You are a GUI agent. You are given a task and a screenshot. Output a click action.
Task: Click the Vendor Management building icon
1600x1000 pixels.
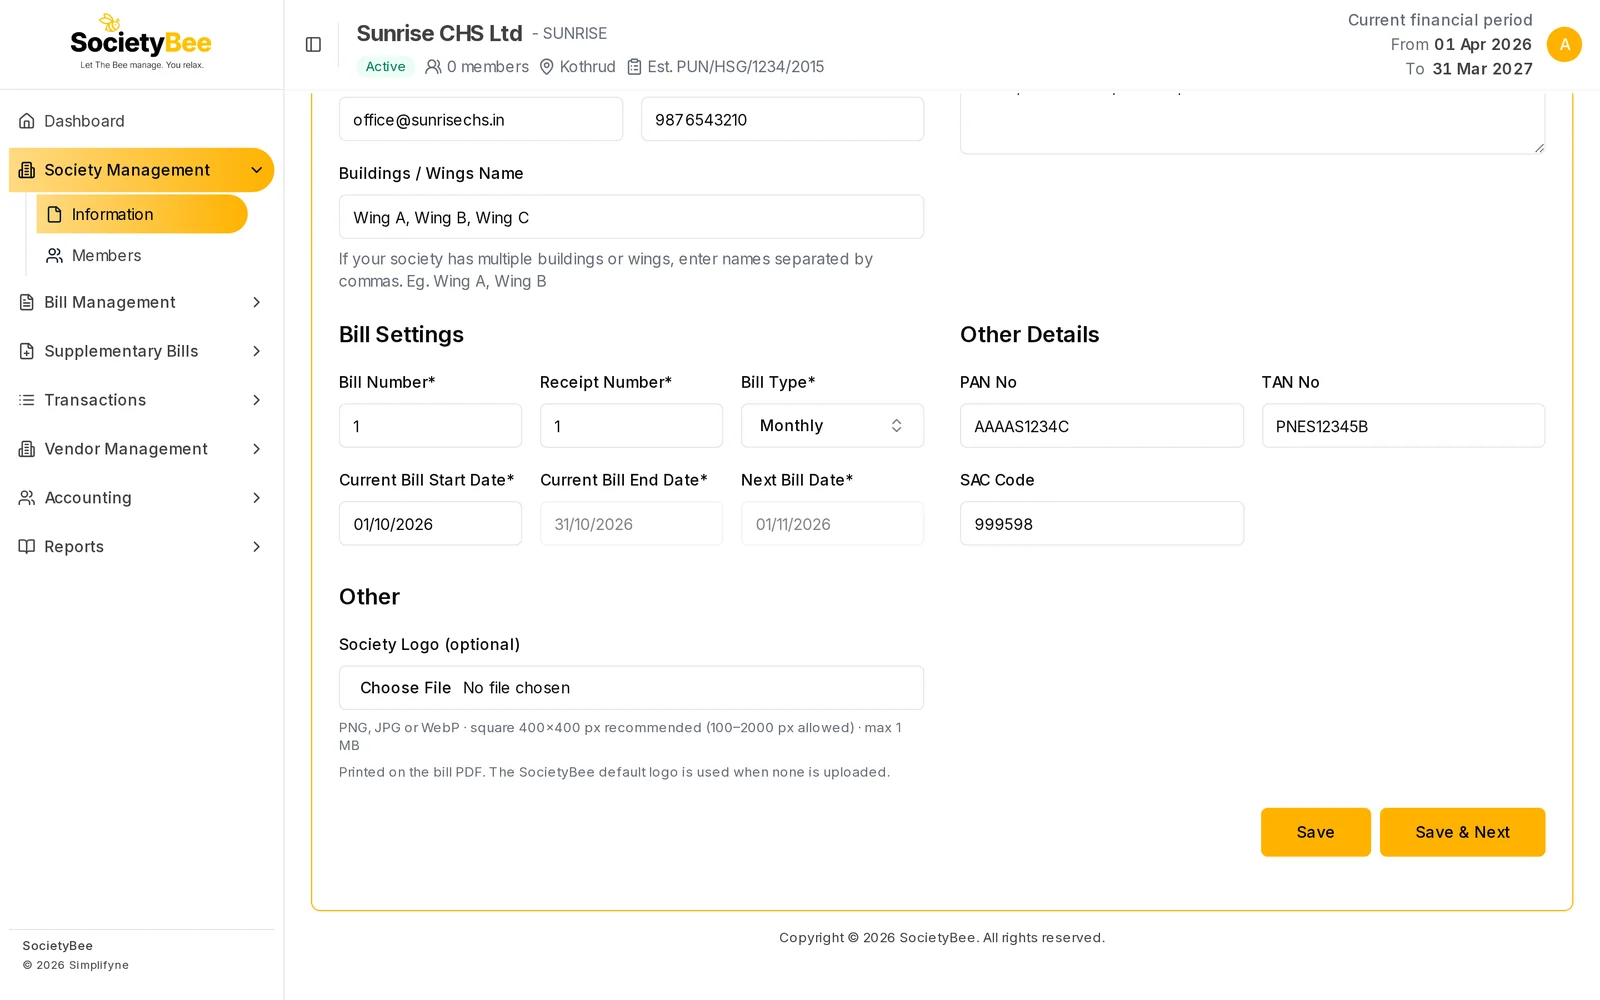coord(27,449)
